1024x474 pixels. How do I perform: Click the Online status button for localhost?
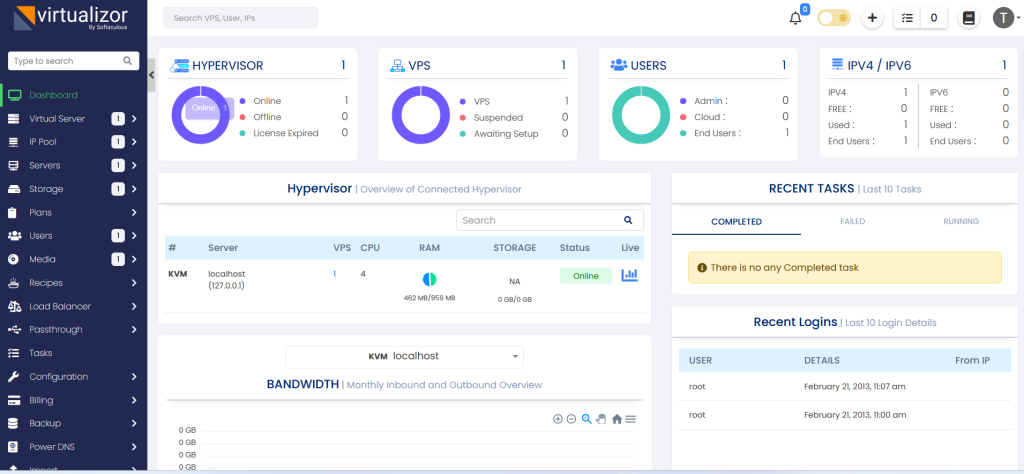pos(585,275)
